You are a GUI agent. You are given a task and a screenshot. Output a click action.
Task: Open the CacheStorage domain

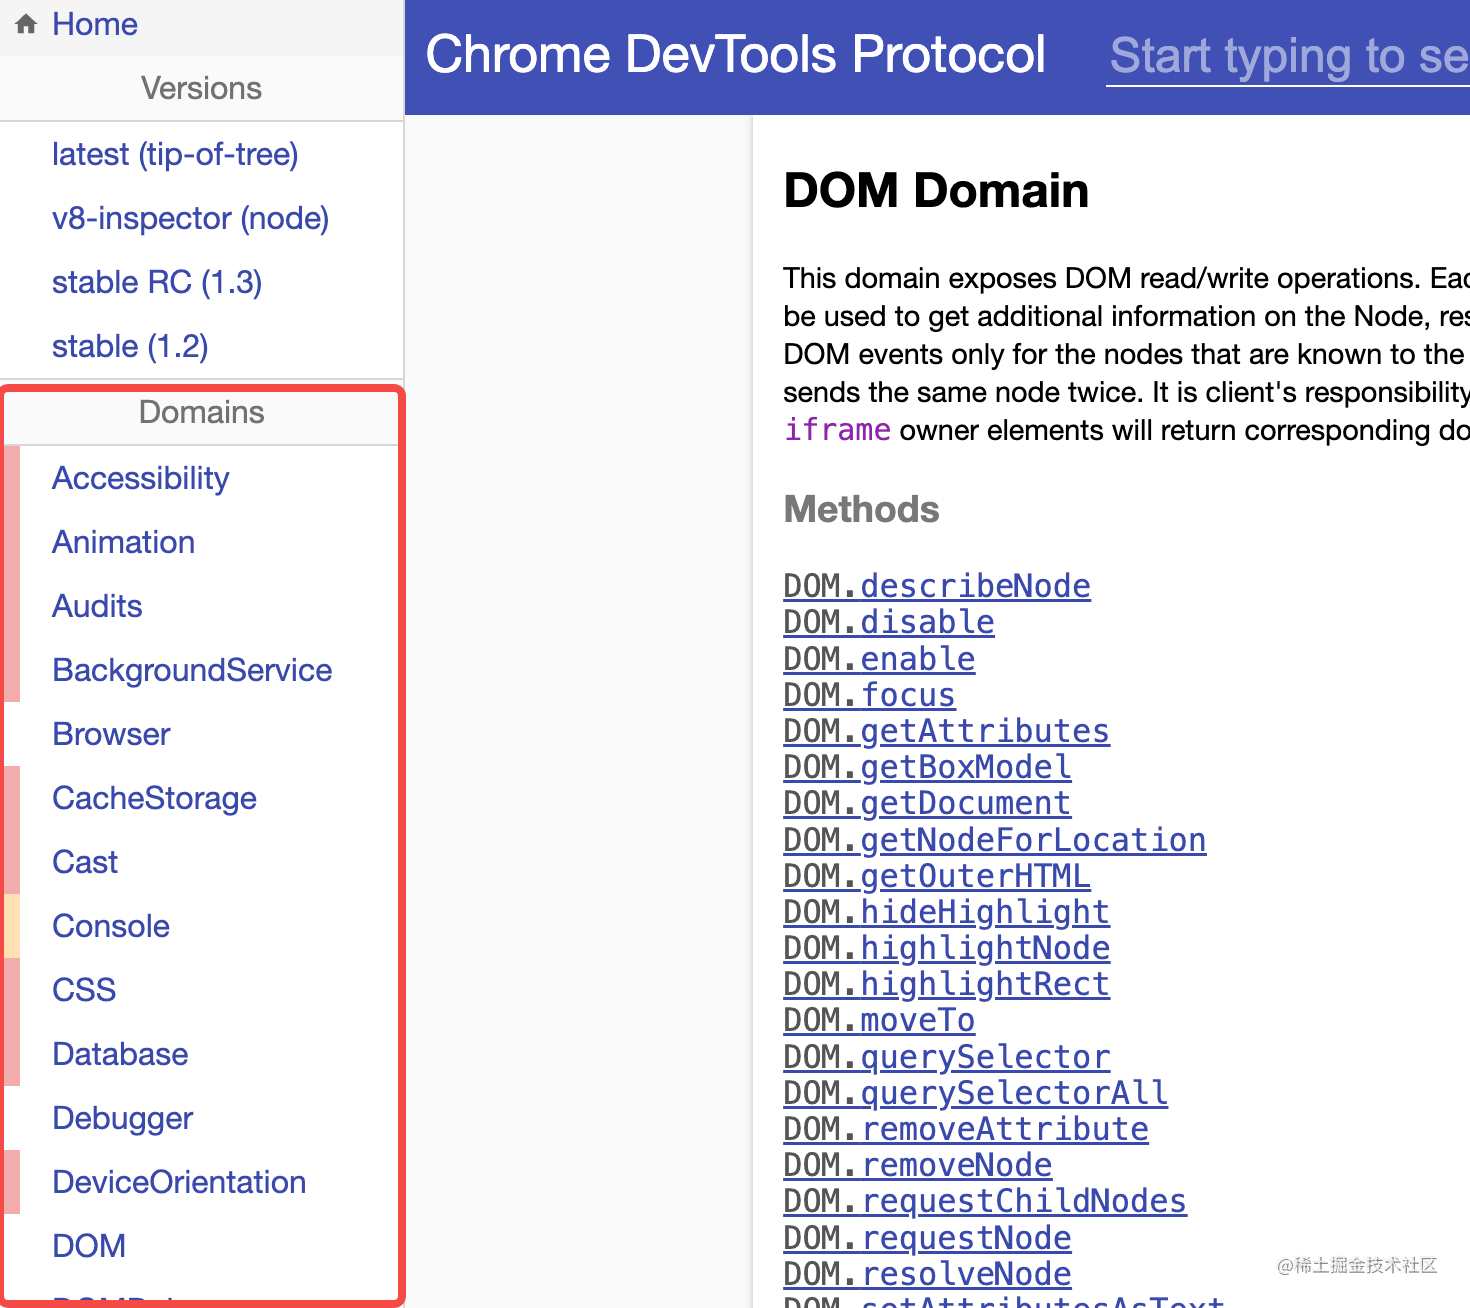tap(155, 798)
